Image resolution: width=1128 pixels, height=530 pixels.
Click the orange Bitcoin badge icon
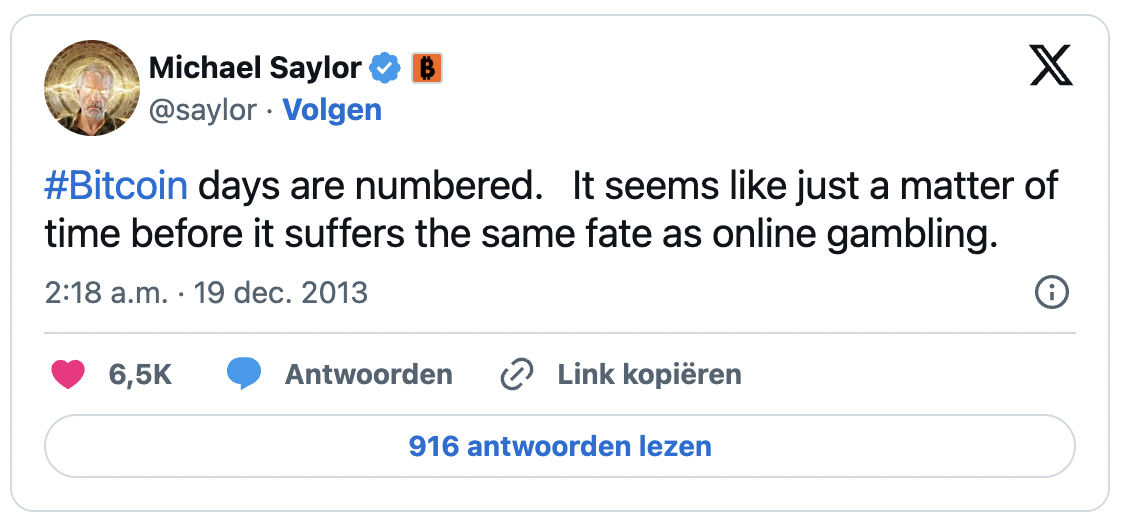click(427, 68)
